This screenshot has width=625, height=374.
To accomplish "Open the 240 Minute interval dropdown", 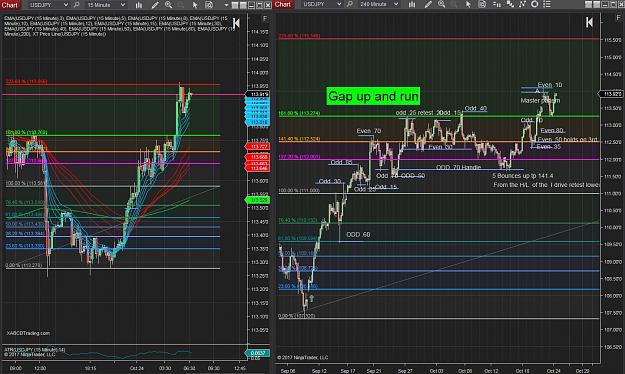I will pyautogui.click(x=379, y=4).
